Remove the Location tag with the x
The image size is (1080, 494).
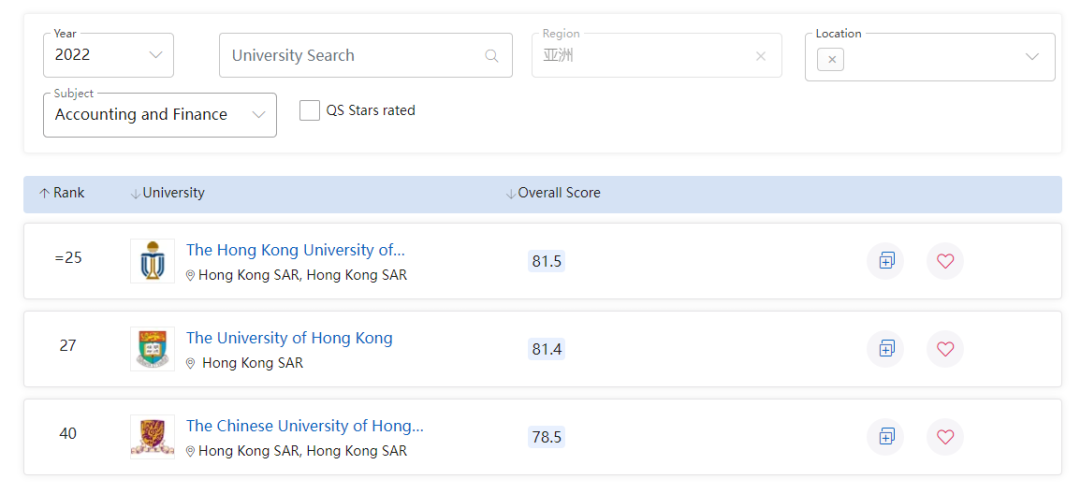(831, 59)
